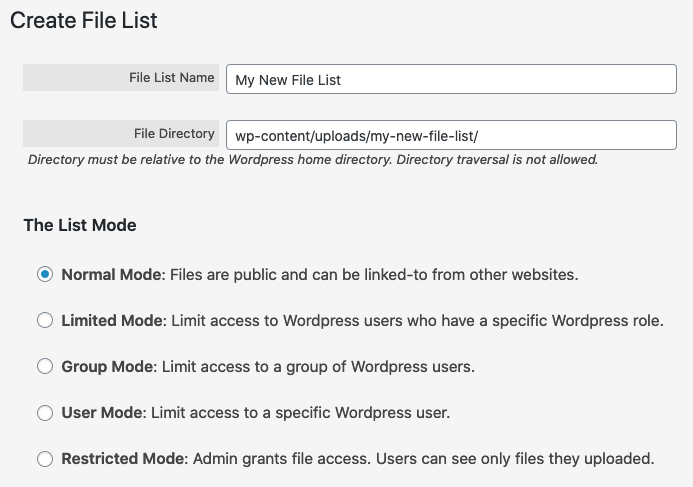Click the 'Create File List' page heading

pyautogui.click(x=84, y=20)
